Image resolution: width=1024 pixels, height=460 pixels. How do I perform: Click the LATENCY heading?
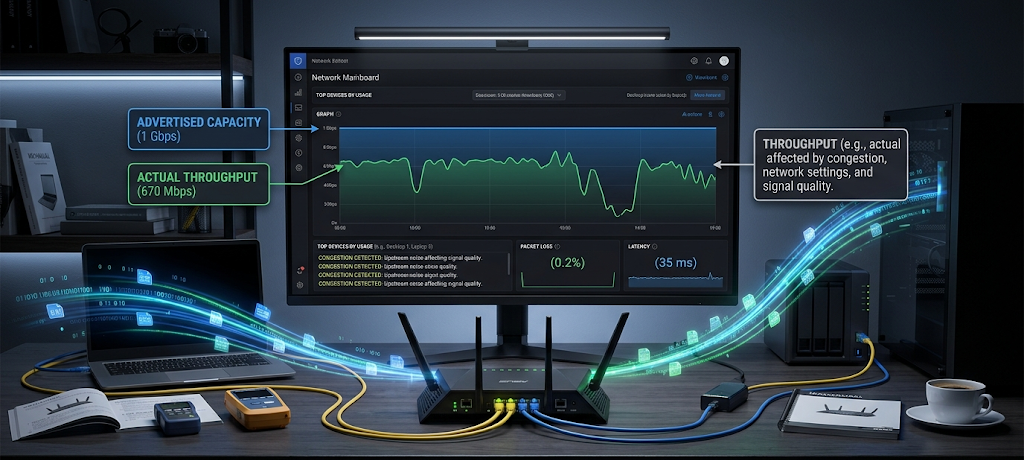pyautogui.click(x=639, y=246)
